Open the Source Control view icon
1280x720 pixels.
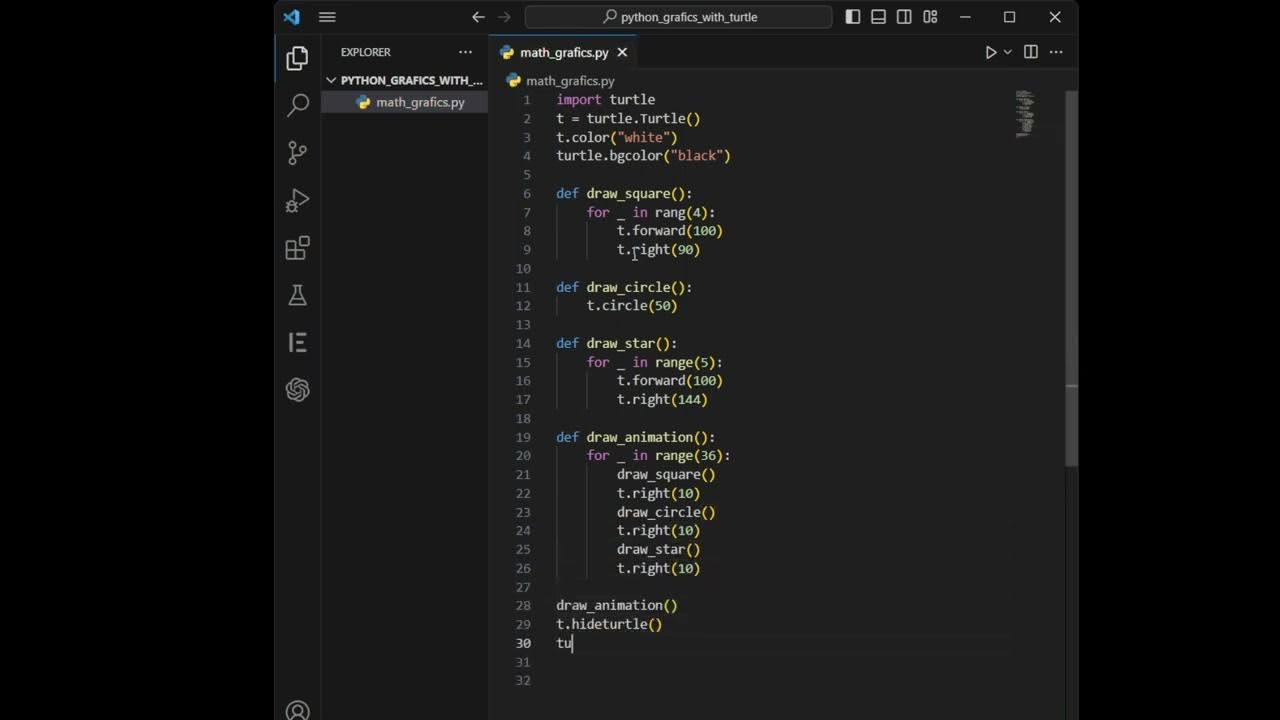[297, 152]
